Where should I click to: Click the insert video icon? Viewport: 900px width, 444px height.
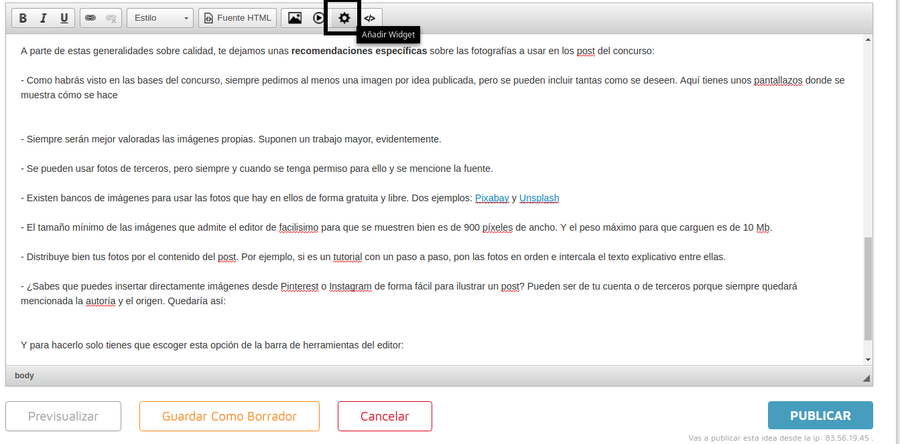pos(318,18)
